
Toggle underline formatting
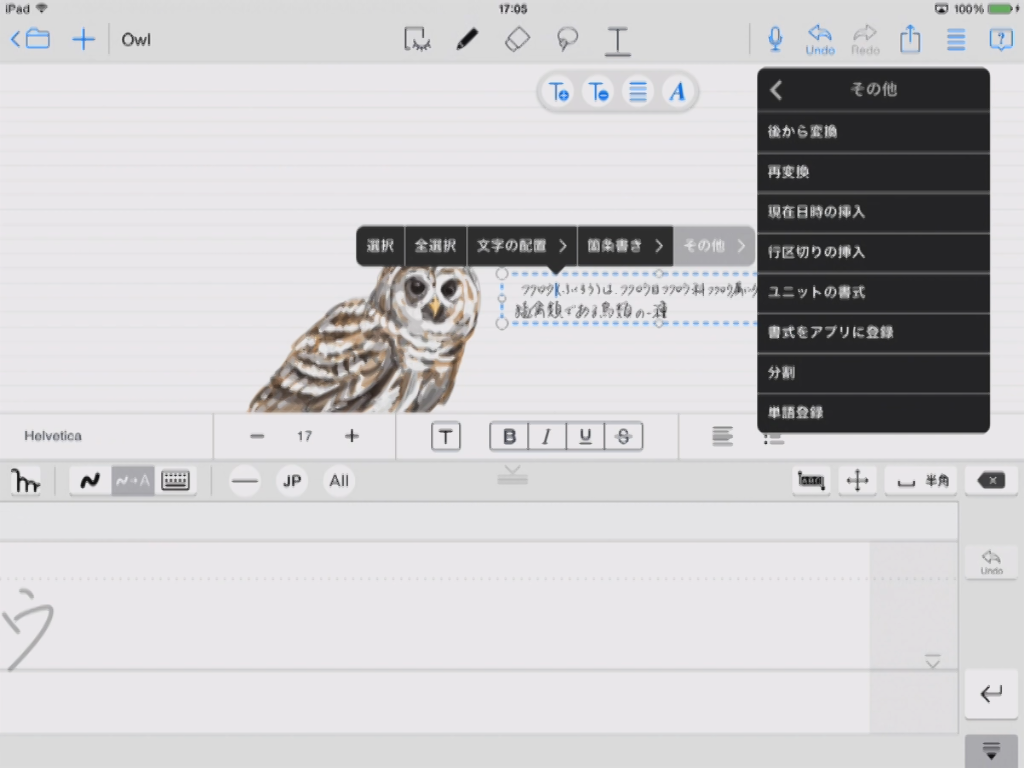pyautogui.click(x=585, y=436)
